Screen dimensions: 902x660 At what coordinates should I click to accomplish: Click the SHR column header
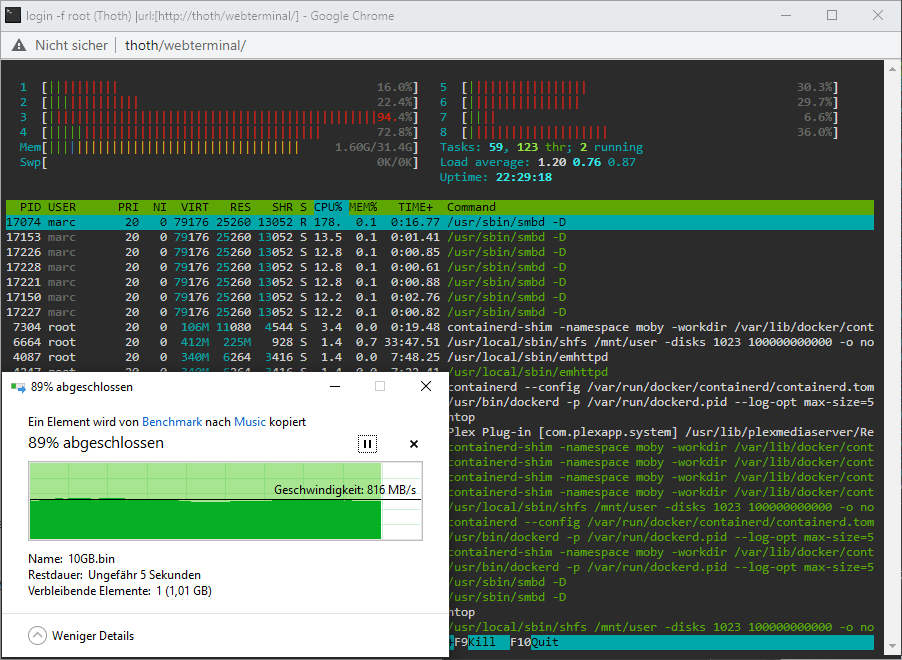coord(282,207)
